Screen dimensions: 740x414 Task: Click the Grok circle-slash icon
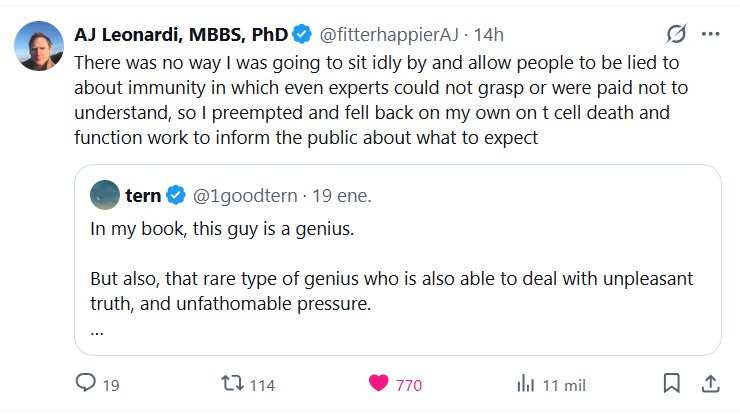click(676, 35)
